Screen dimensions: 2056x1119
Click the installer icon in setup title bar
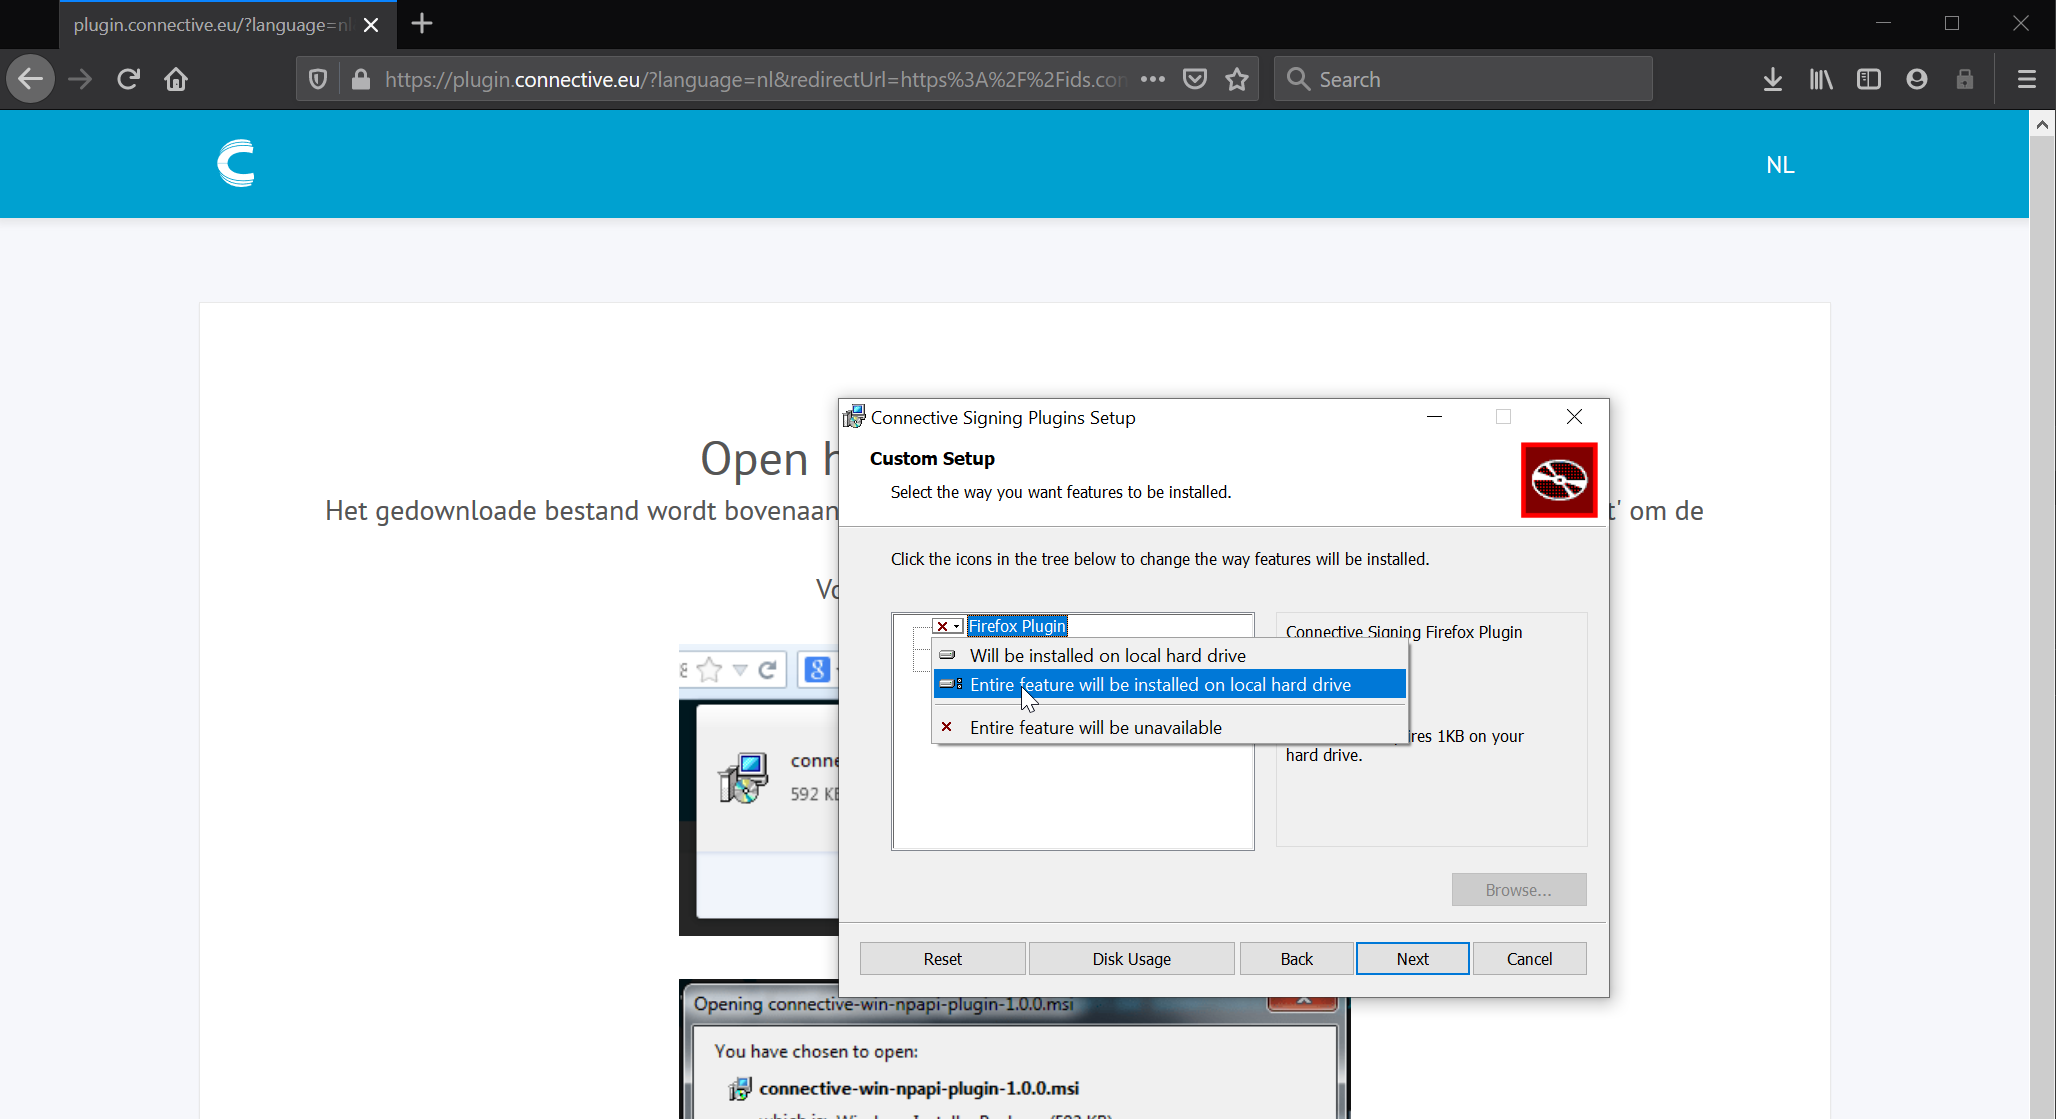[854, 417]
